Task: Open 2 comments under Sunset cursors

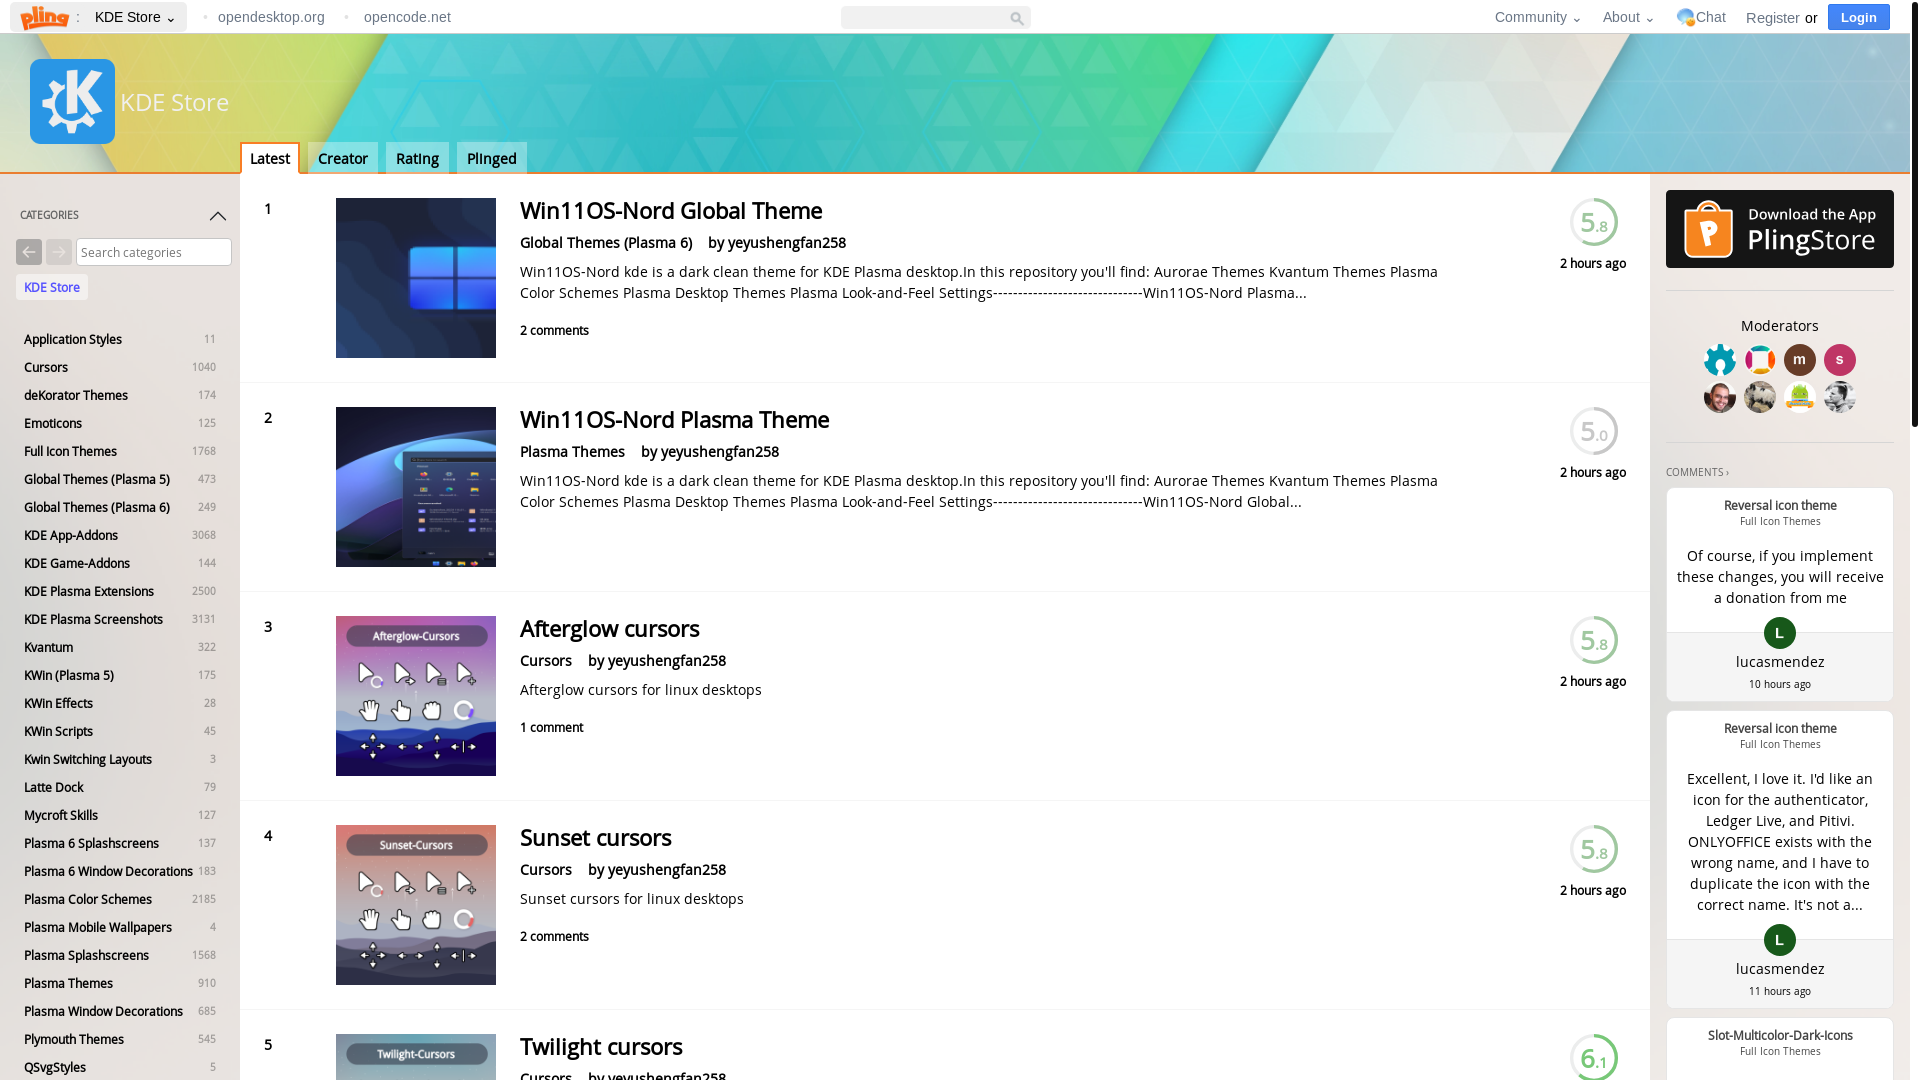Action: click(x=554, y=937)
